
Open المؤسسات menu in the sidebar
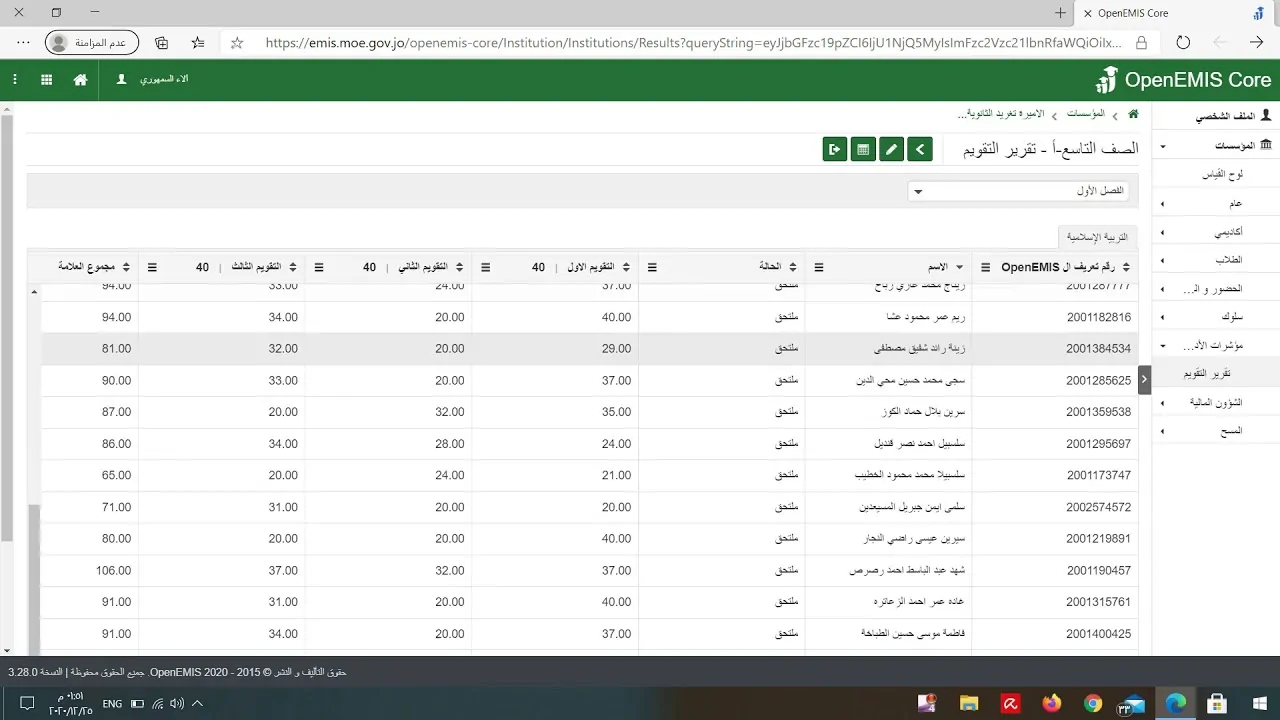tap(1215, 146)
